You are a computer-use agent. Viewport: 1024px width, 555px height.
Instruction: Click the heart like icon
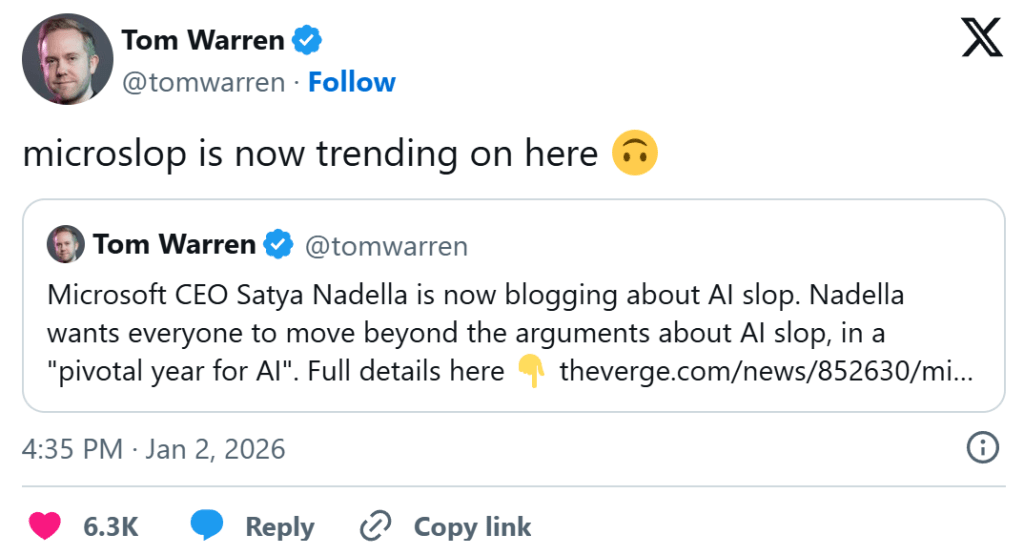[x=44, y=526]
